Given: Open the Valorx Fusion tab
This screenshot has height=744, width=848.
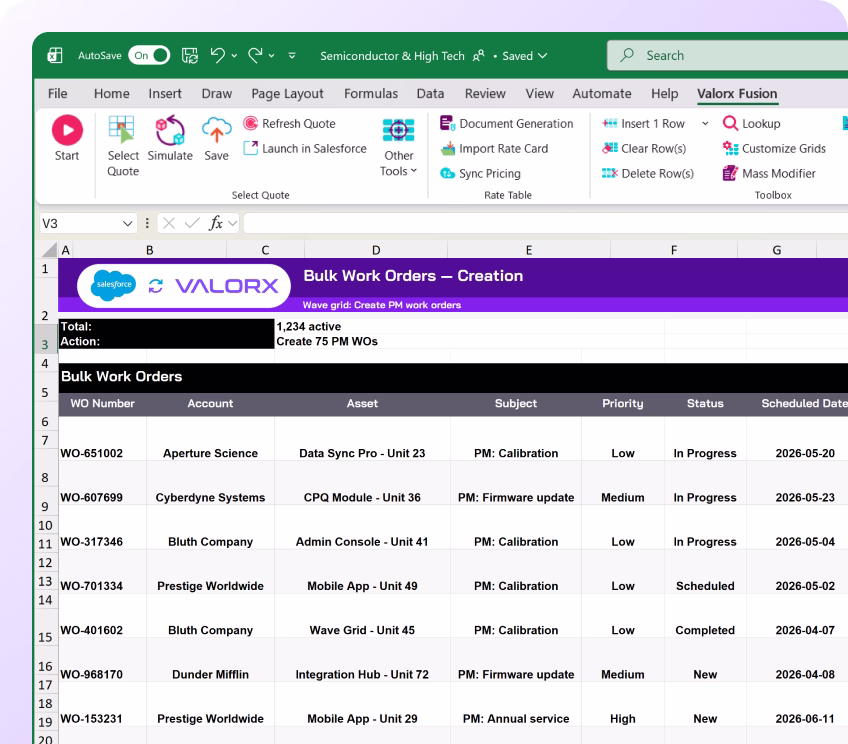Looking at the screenshot, I should (x=737, y=94).
